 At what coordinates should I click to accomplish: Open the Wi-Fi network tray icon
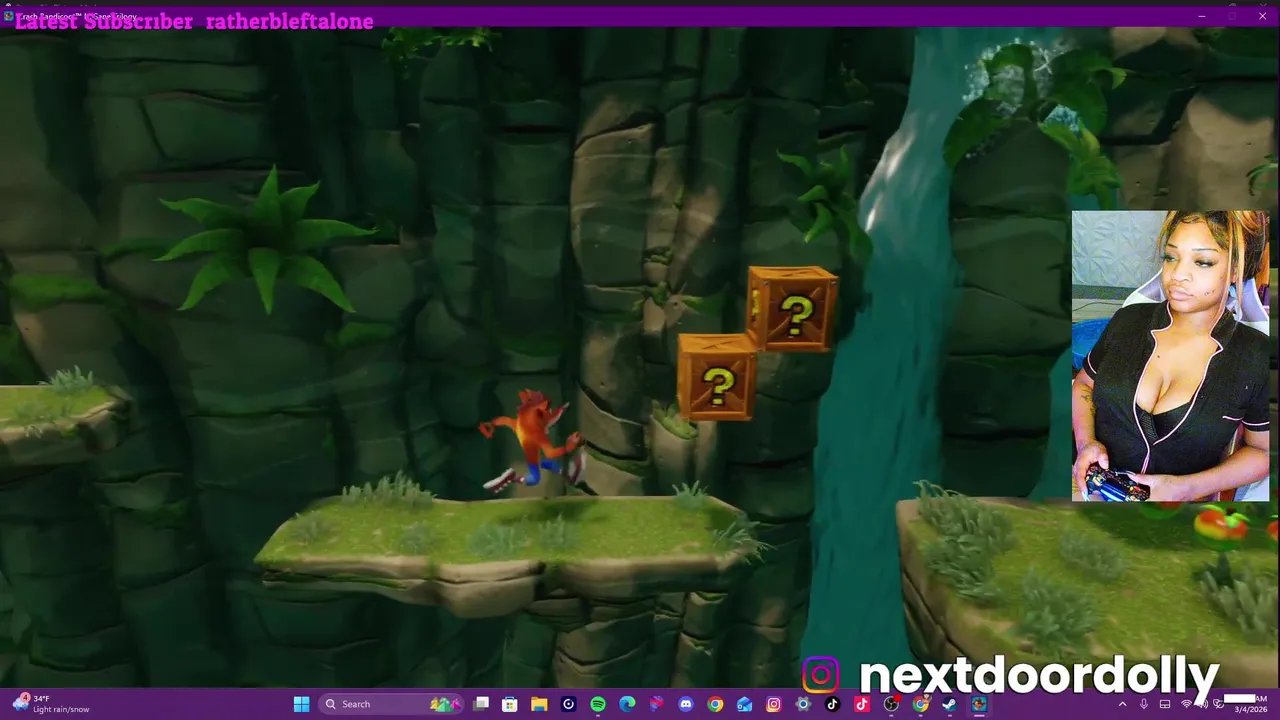tap(1187, 704)
